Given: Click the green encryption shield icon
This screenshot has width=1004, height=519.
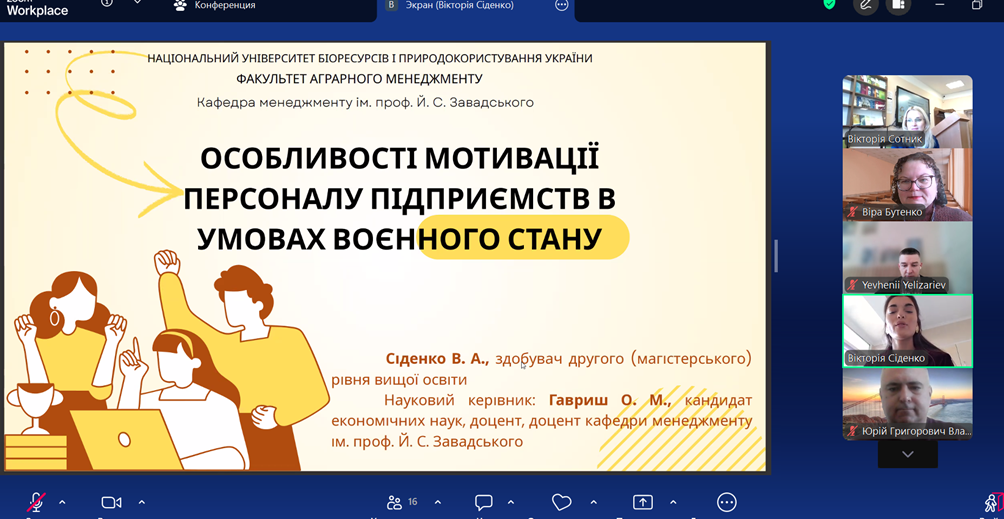Looking at the screenshot, I should coord(829,4).
